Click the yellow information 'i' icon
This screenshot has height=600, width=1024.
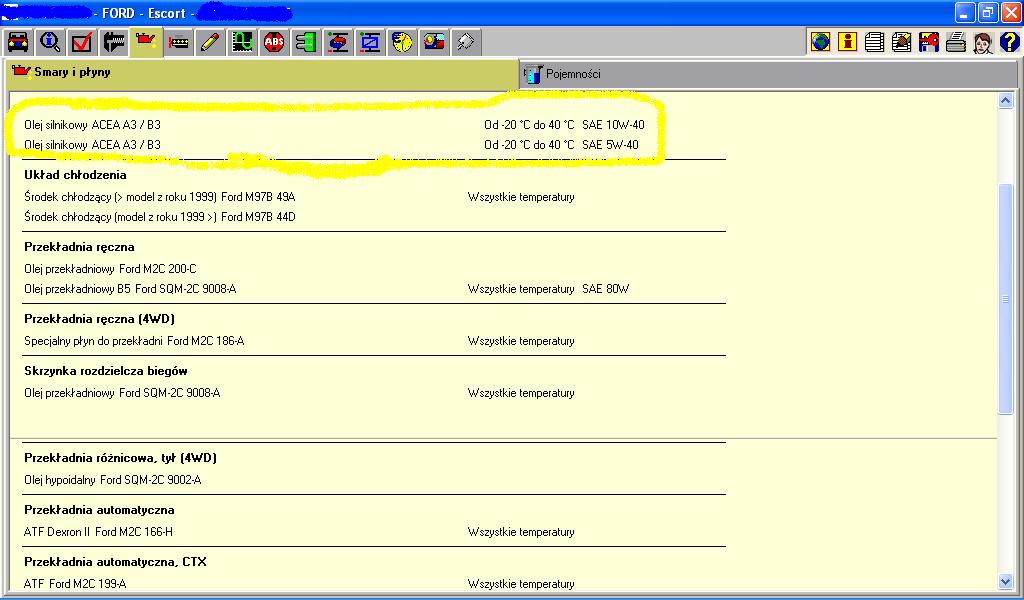[848, 42]
